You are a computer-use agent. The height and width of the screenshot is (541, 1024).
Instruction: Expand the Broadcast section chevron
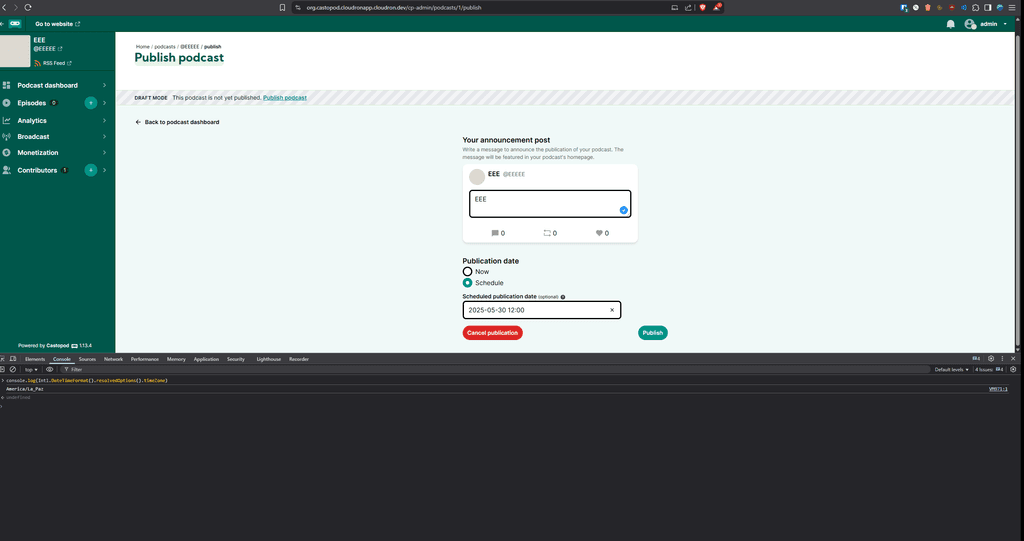click(x=104, y=137)
